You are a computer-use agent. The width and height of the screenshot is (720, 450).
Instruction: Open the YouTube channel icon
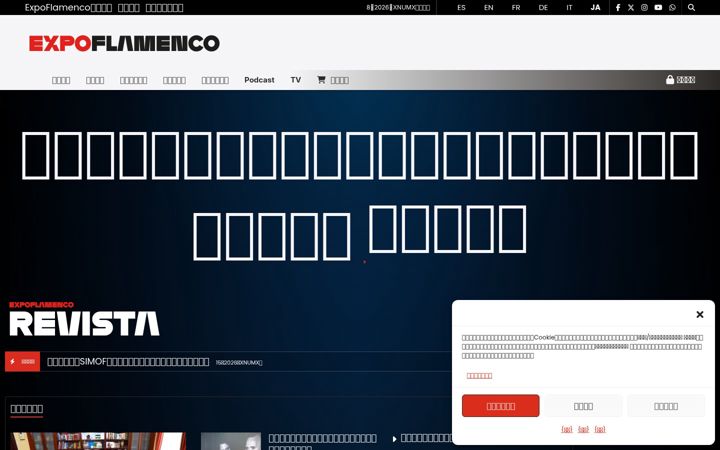coord(658,7)
